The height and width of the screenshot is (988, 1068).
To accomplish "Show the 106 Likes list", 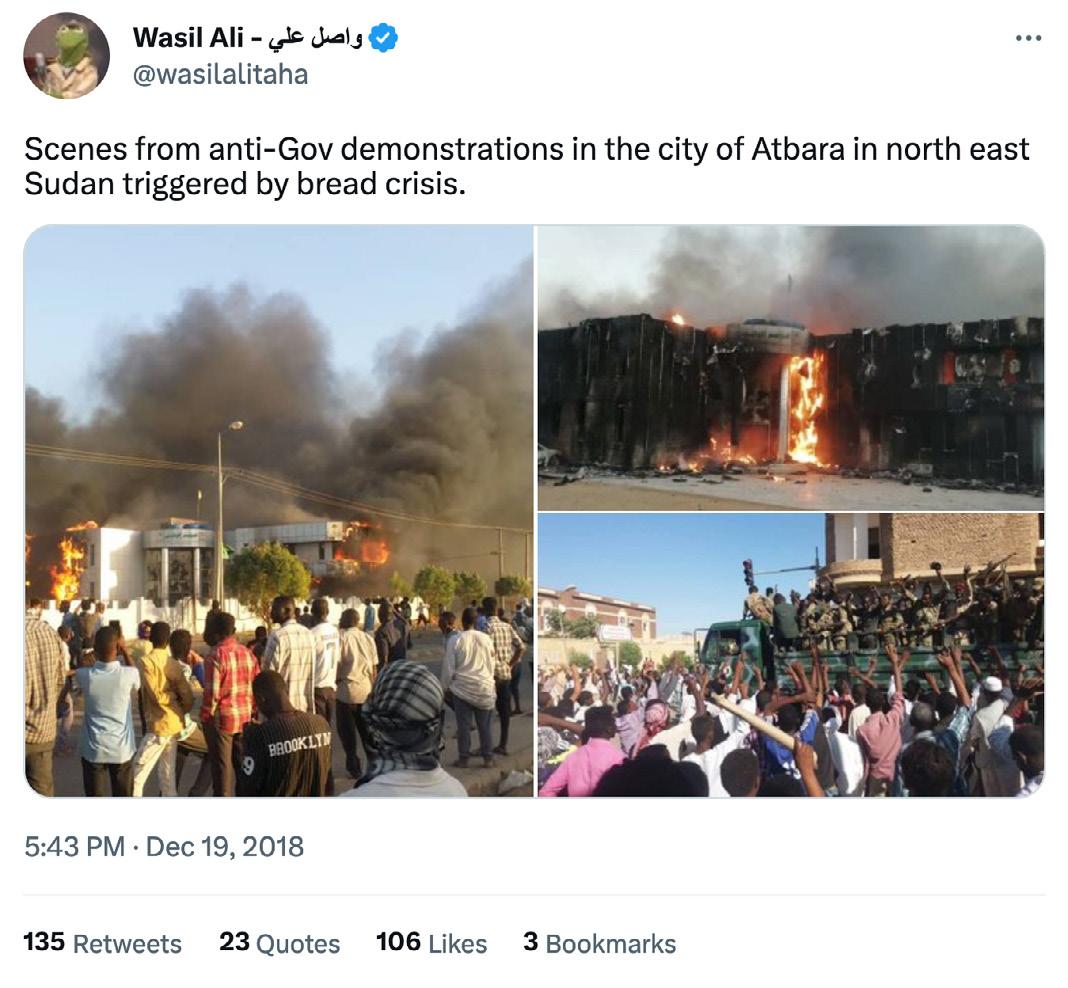I will tap(431, 944).
